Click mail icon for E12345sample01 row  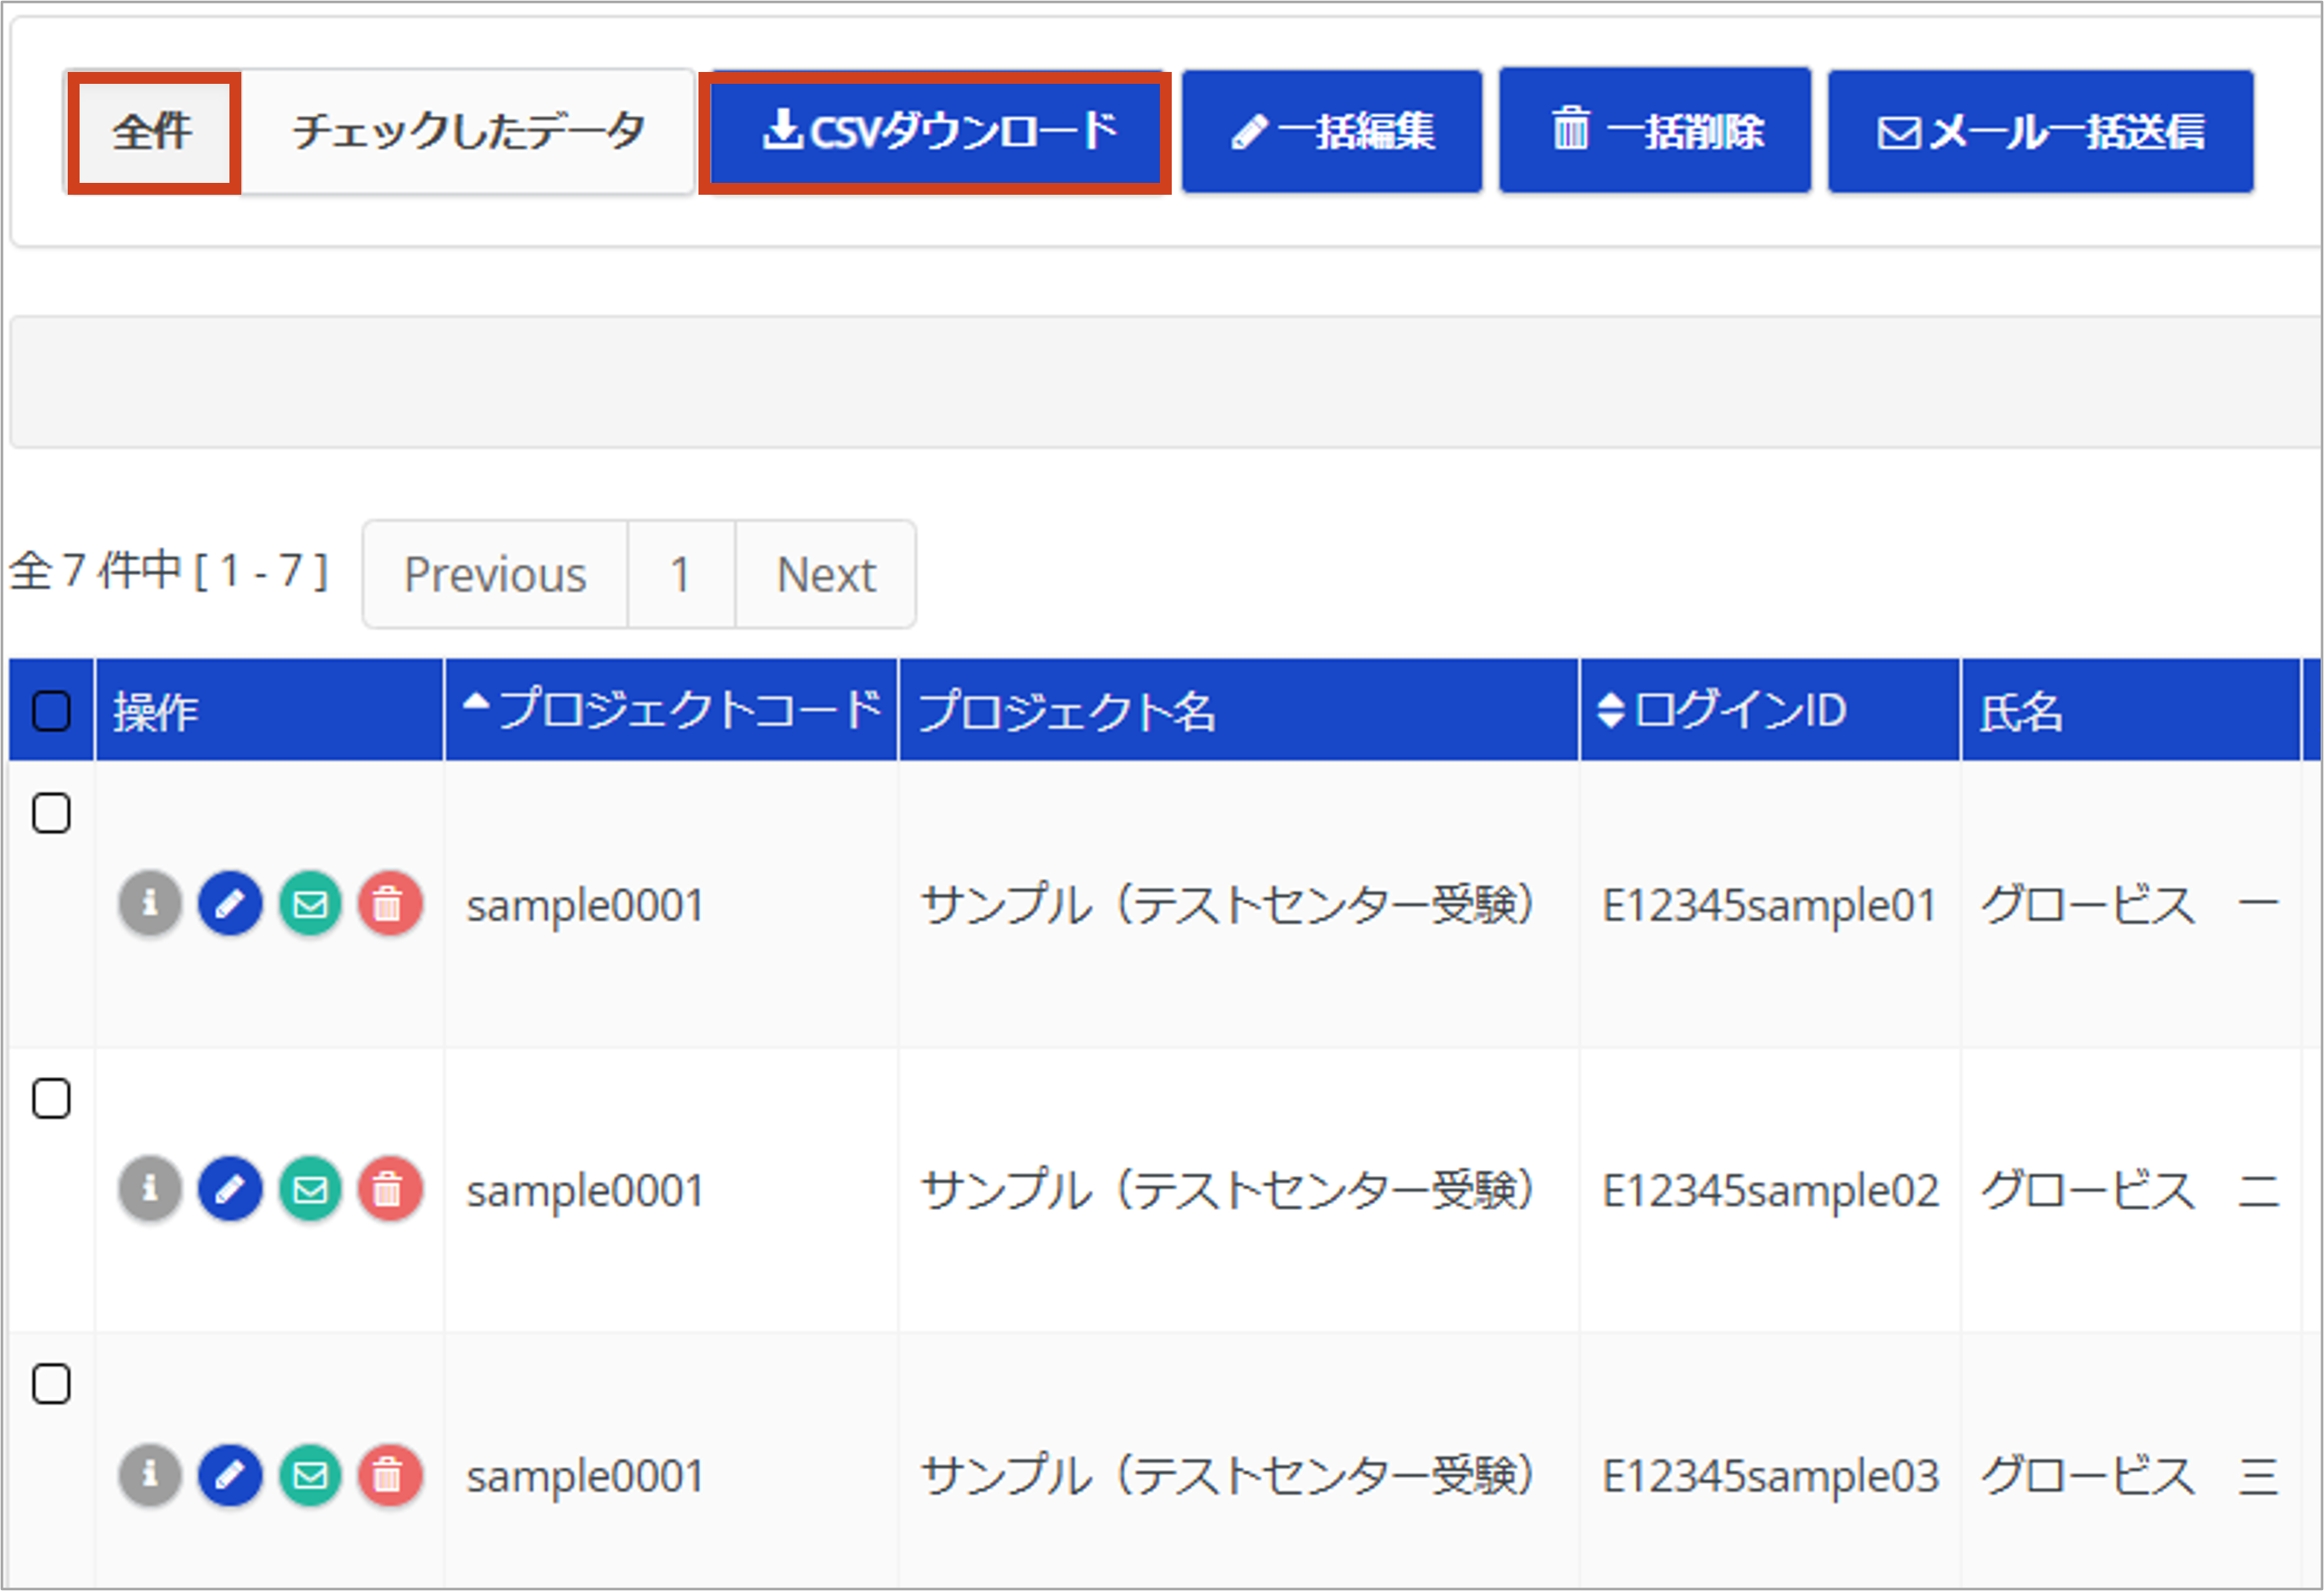[x=311, y=904]
